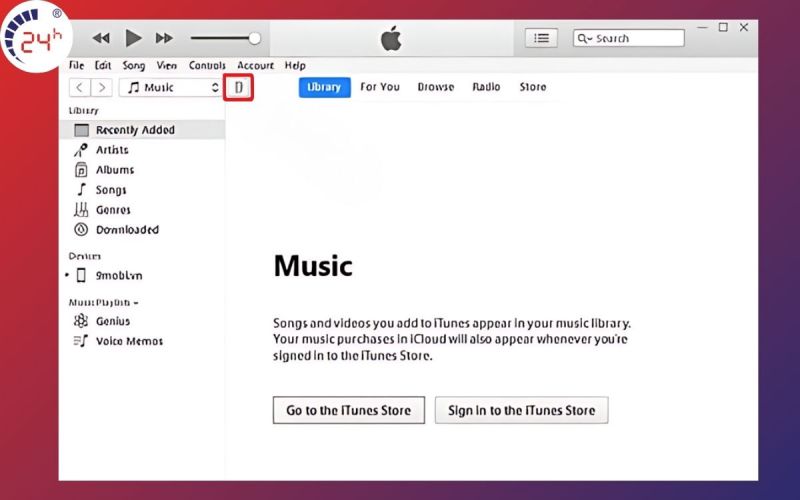The height and width of the screenshot is (500, 800).
Task: Open the View menu
Action: tap(166, 65)
